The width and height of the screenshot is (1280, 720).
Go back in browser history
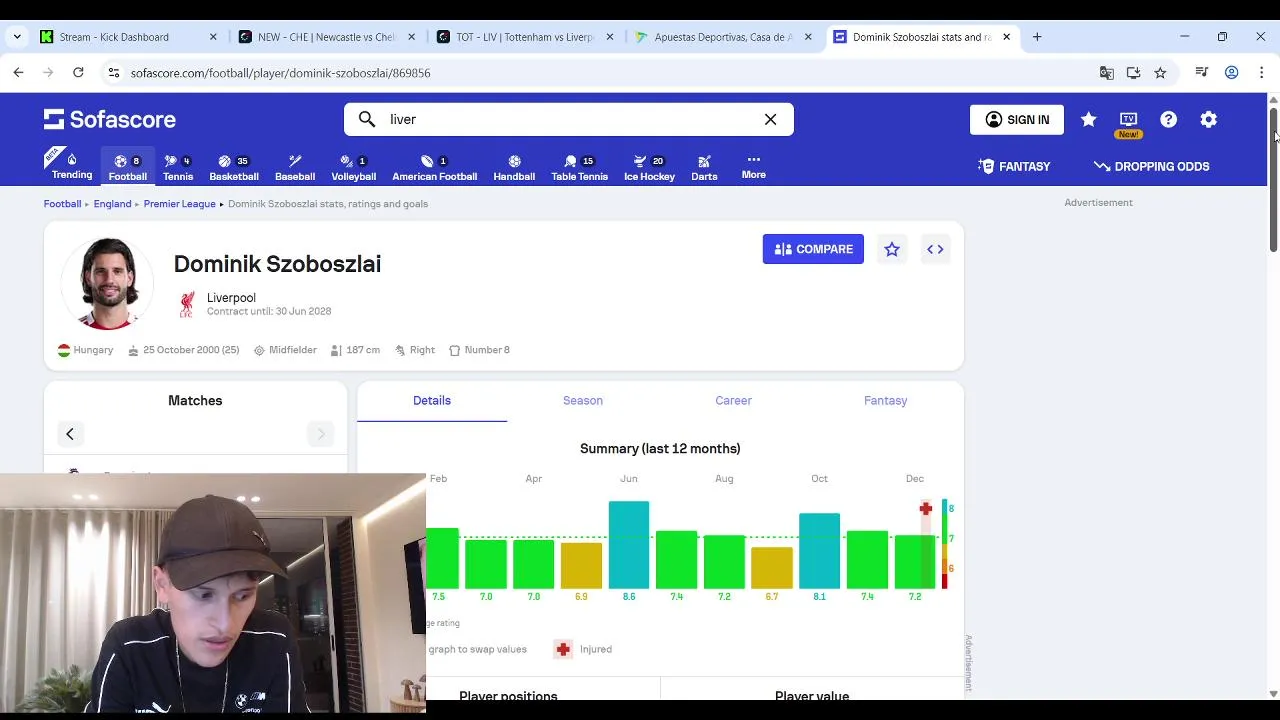(18, 72)
